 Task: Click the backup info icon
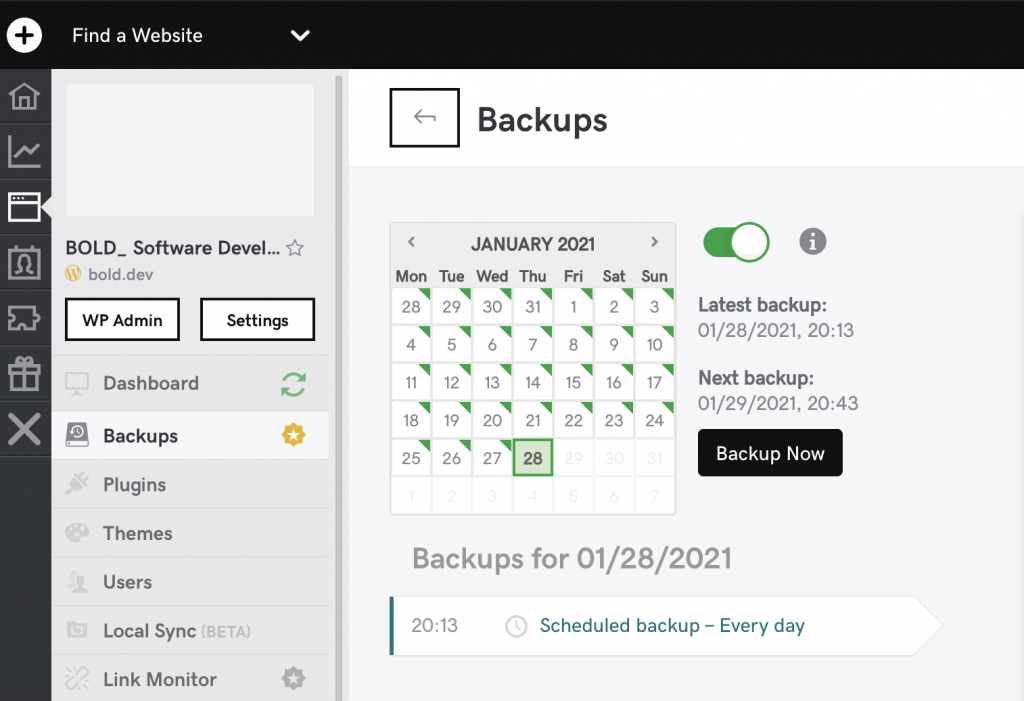[x=812, y=242]
